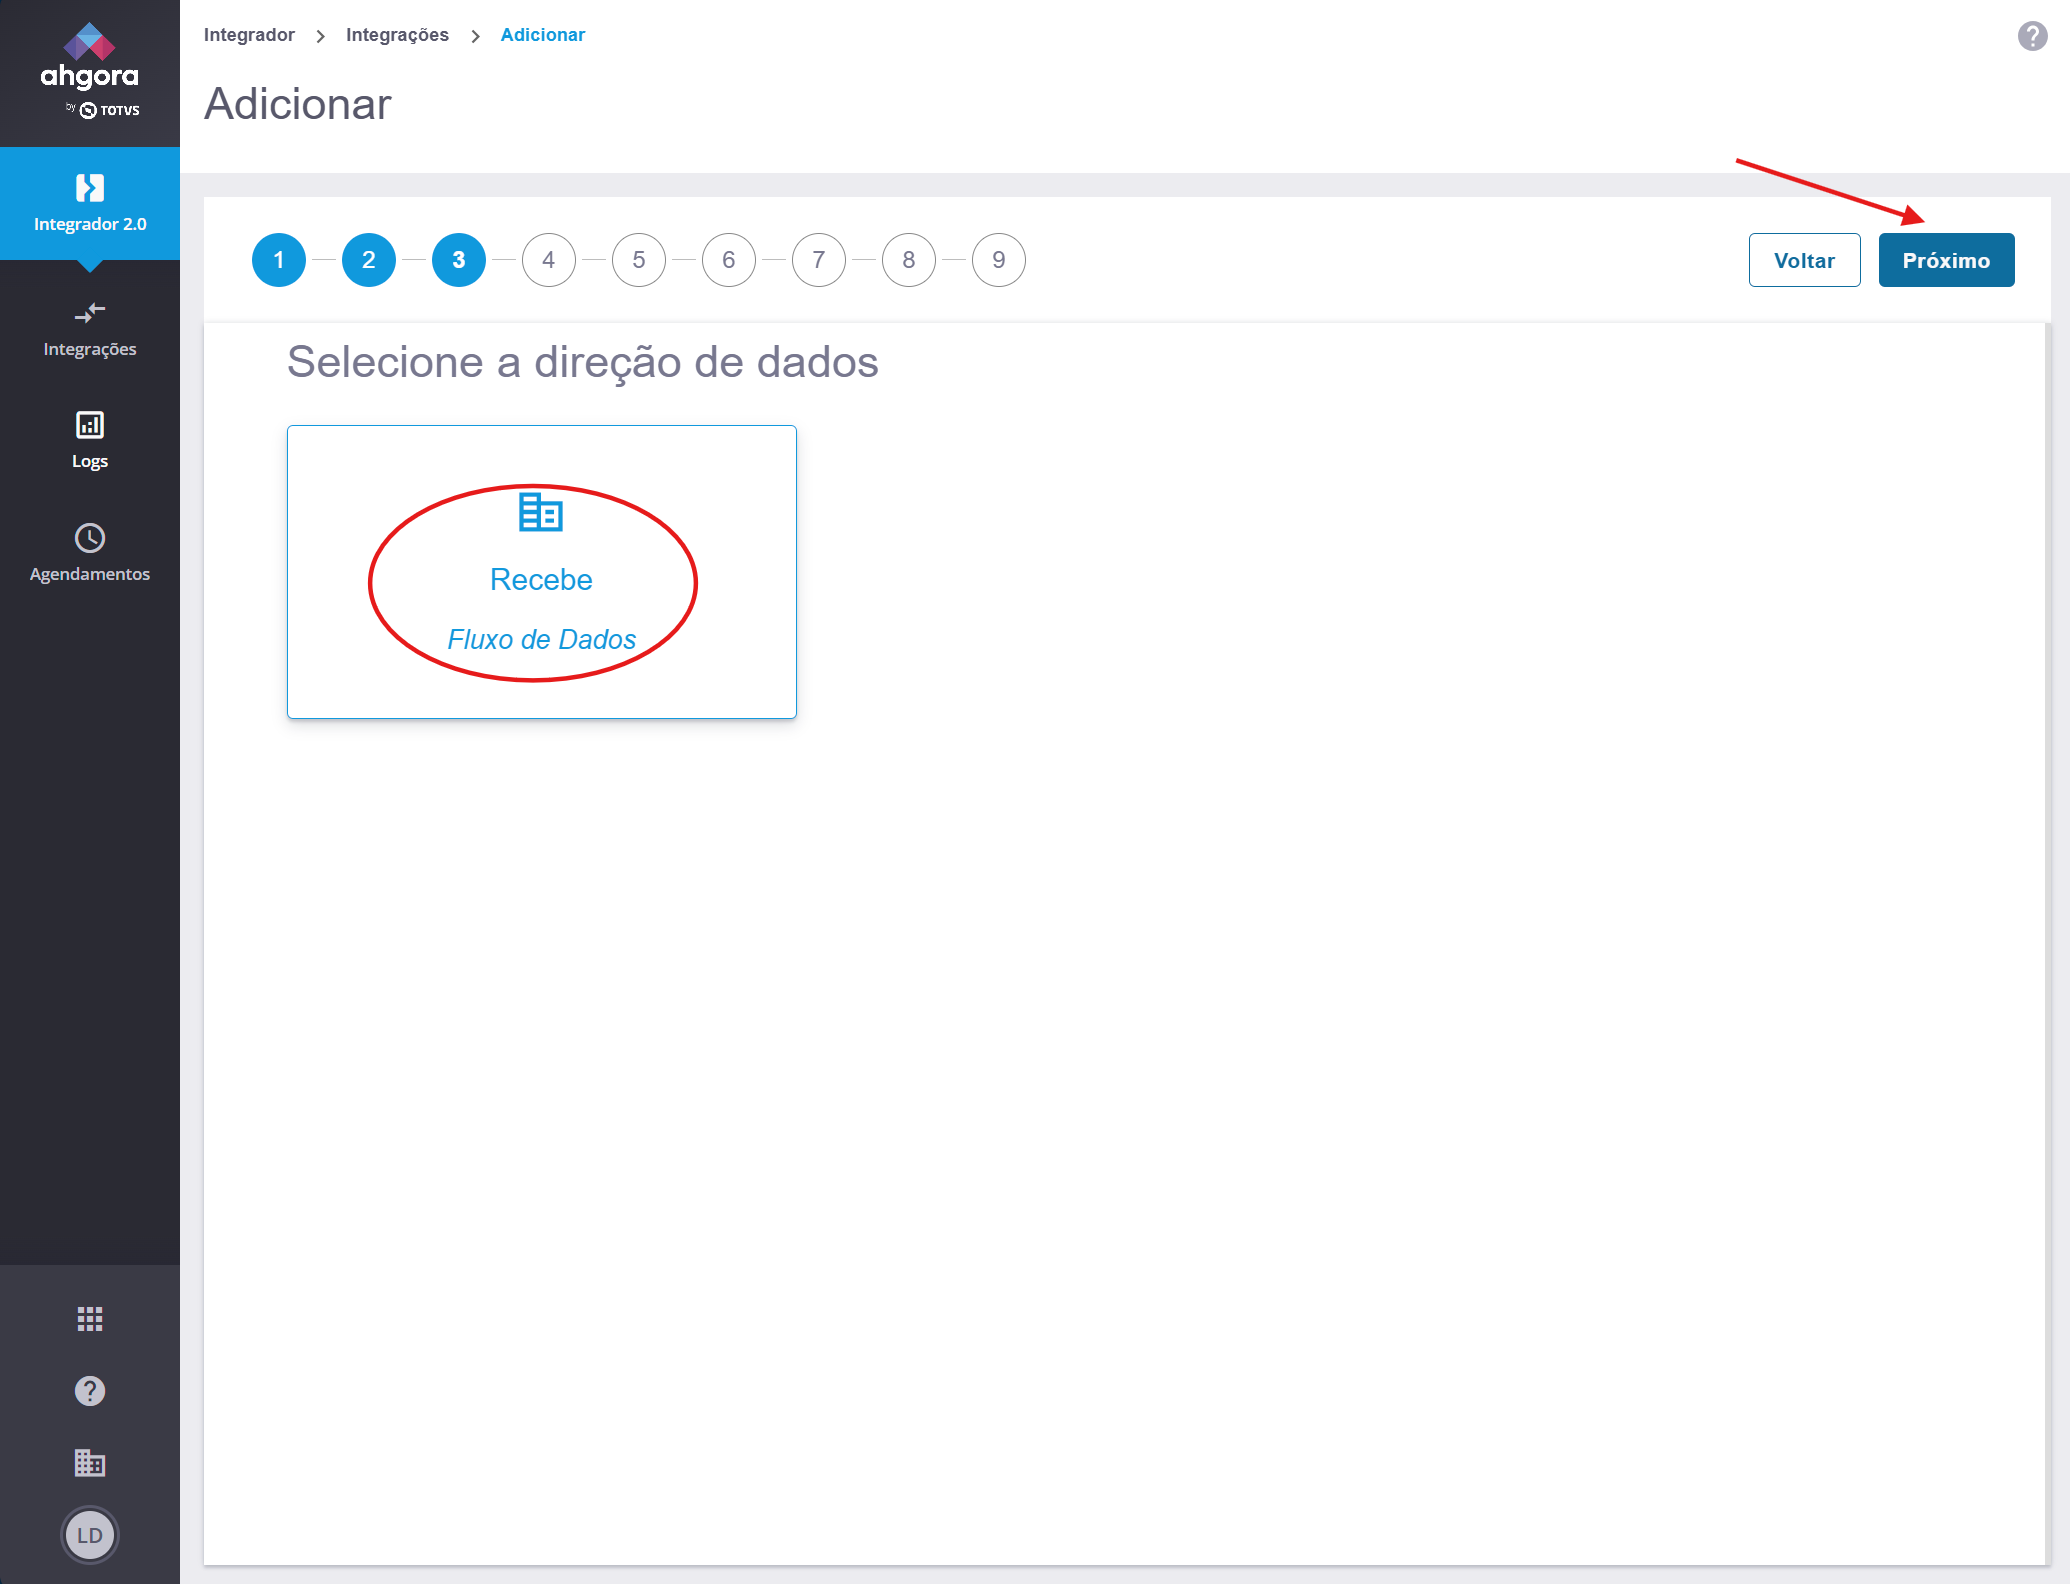Jump to wizard step 4

(549, 260)
